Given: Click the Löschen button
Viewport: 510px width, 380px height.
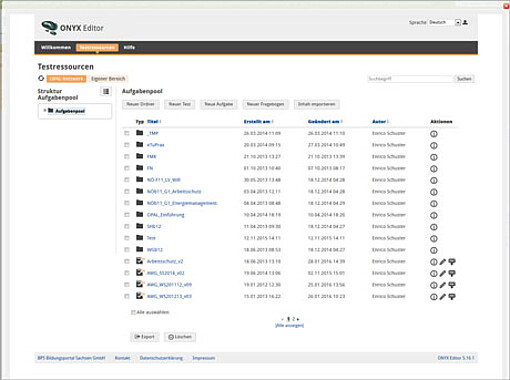Looking at the screenshot, I should pos(180,337).
